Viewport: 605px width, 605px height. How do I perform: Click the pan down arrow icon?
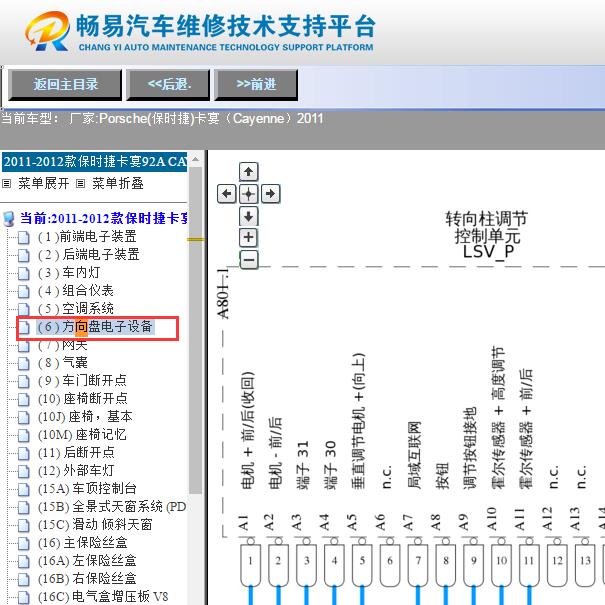248,216
